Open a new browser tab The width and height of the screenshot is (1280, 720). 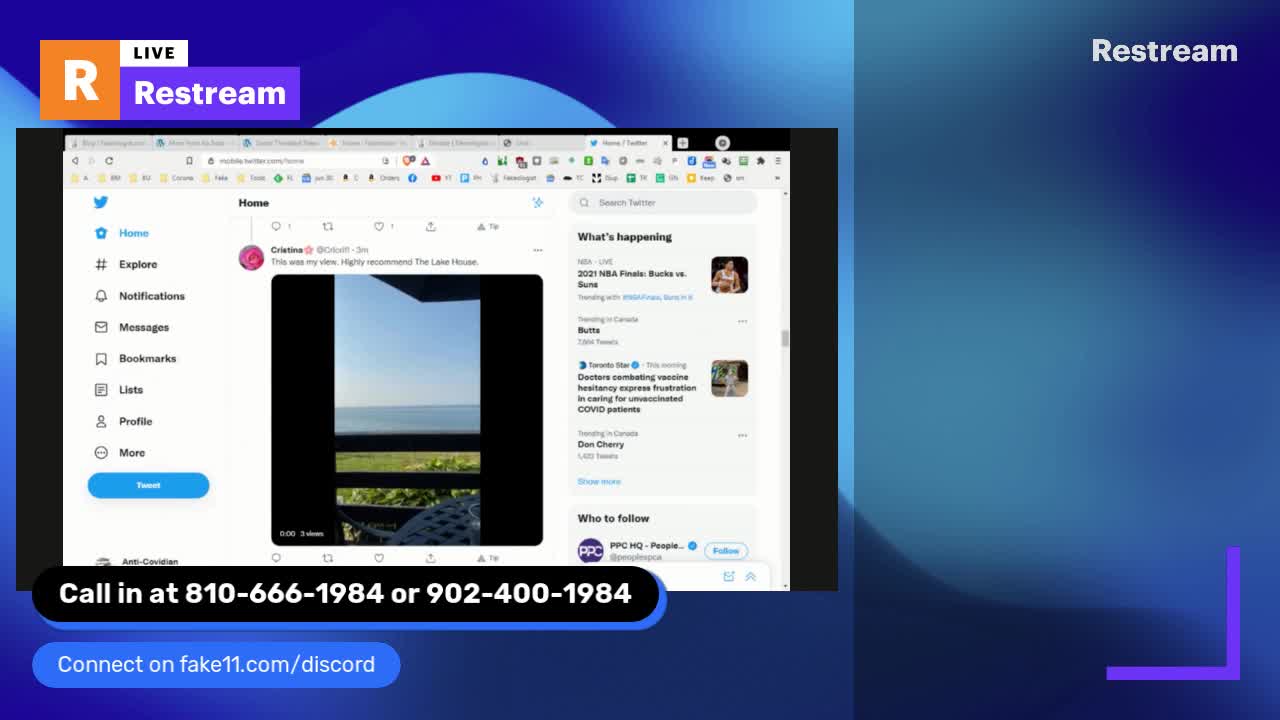click(683, 143)
